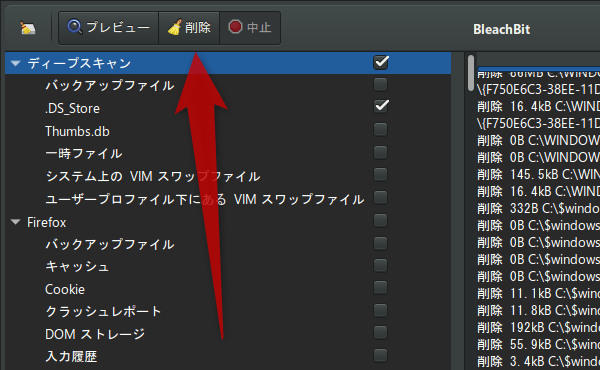600x370 pixels.
Task: Collapse the ディープスキャン tree group
Action: coord(15,63)
